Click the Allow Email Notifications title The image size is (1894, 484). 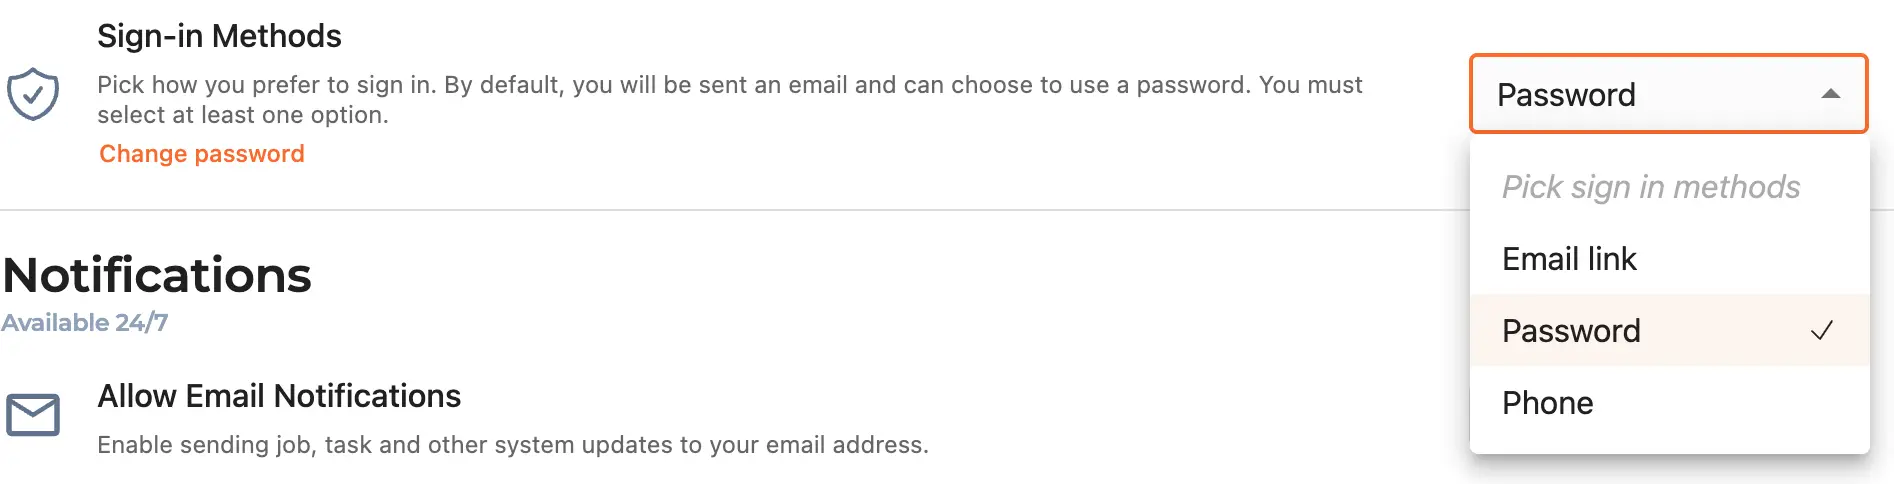pyautogui.click(x=279, y=396)
